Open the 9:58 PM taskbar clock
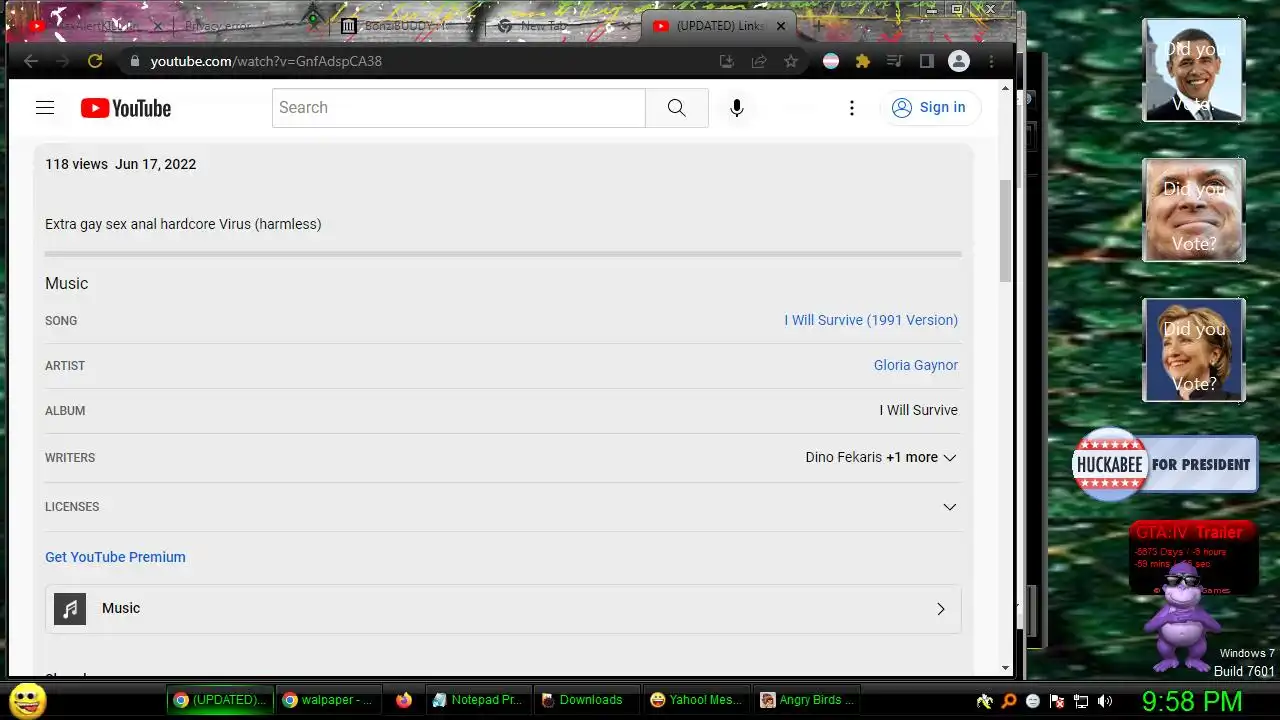This screenshot has height=720, width=1280. [1192, 701]
